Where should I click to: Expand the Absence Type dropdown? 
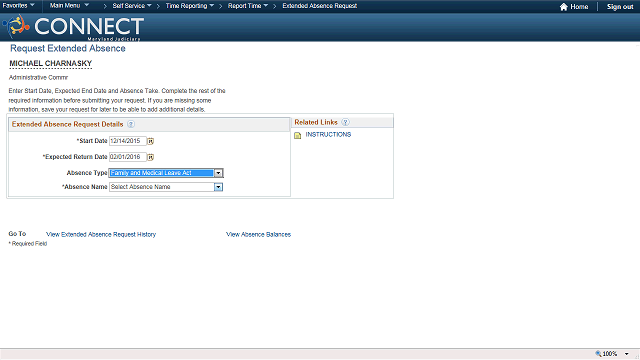point(218,173)
